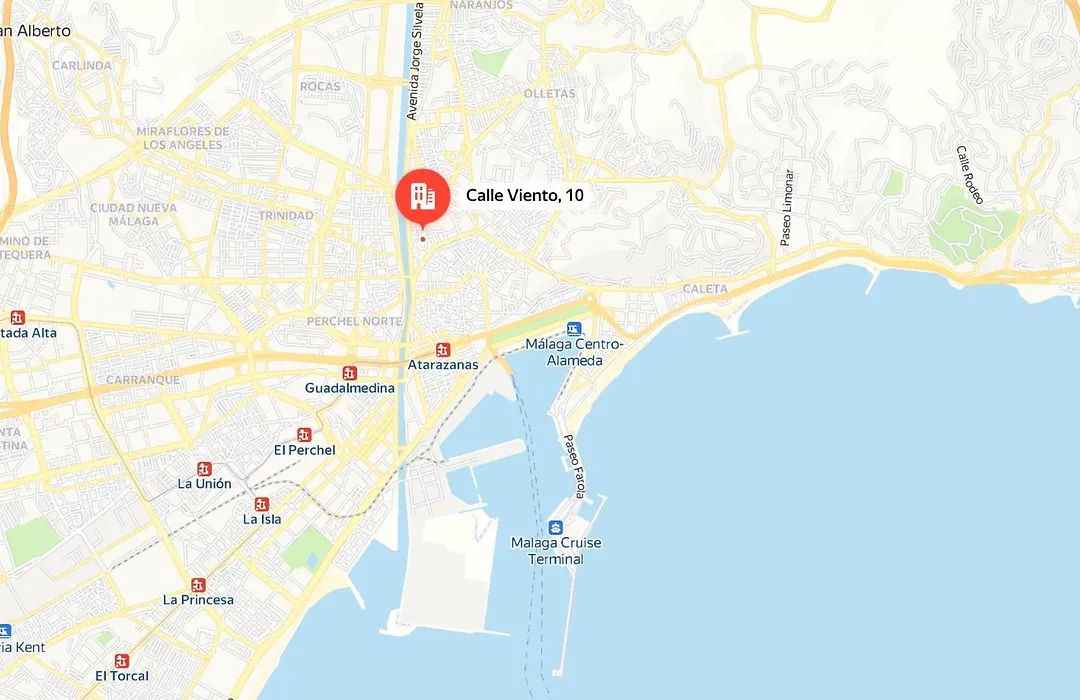The height and width of the screenshot is (700, 1080).
Task: Click the Paseo Limonar street label
Action: (787, 208)
